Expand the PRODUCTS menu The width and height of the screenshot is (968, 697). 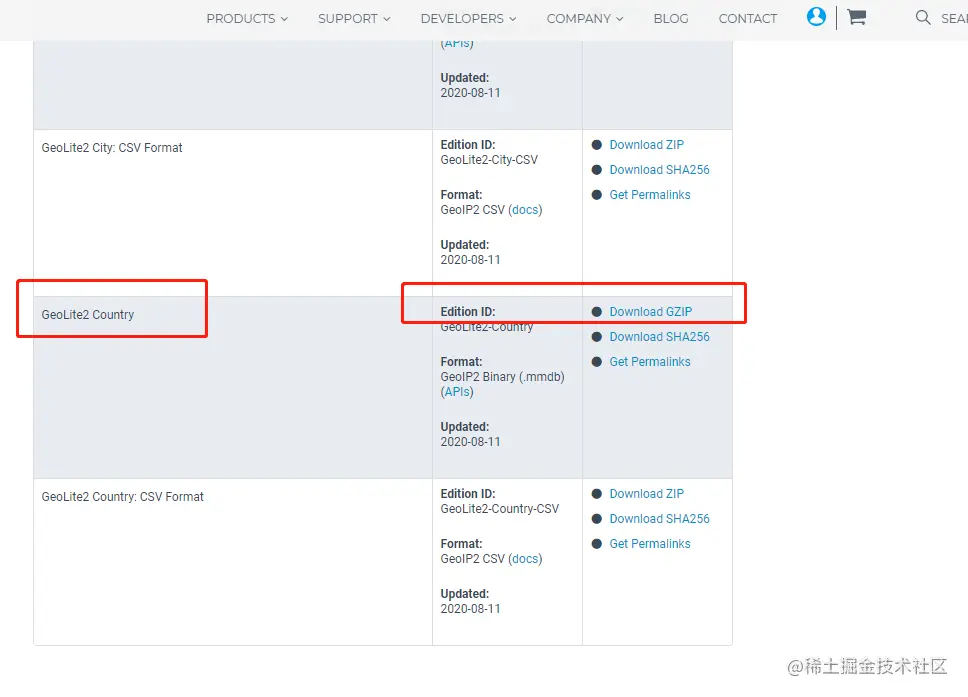tap(247, 19)
